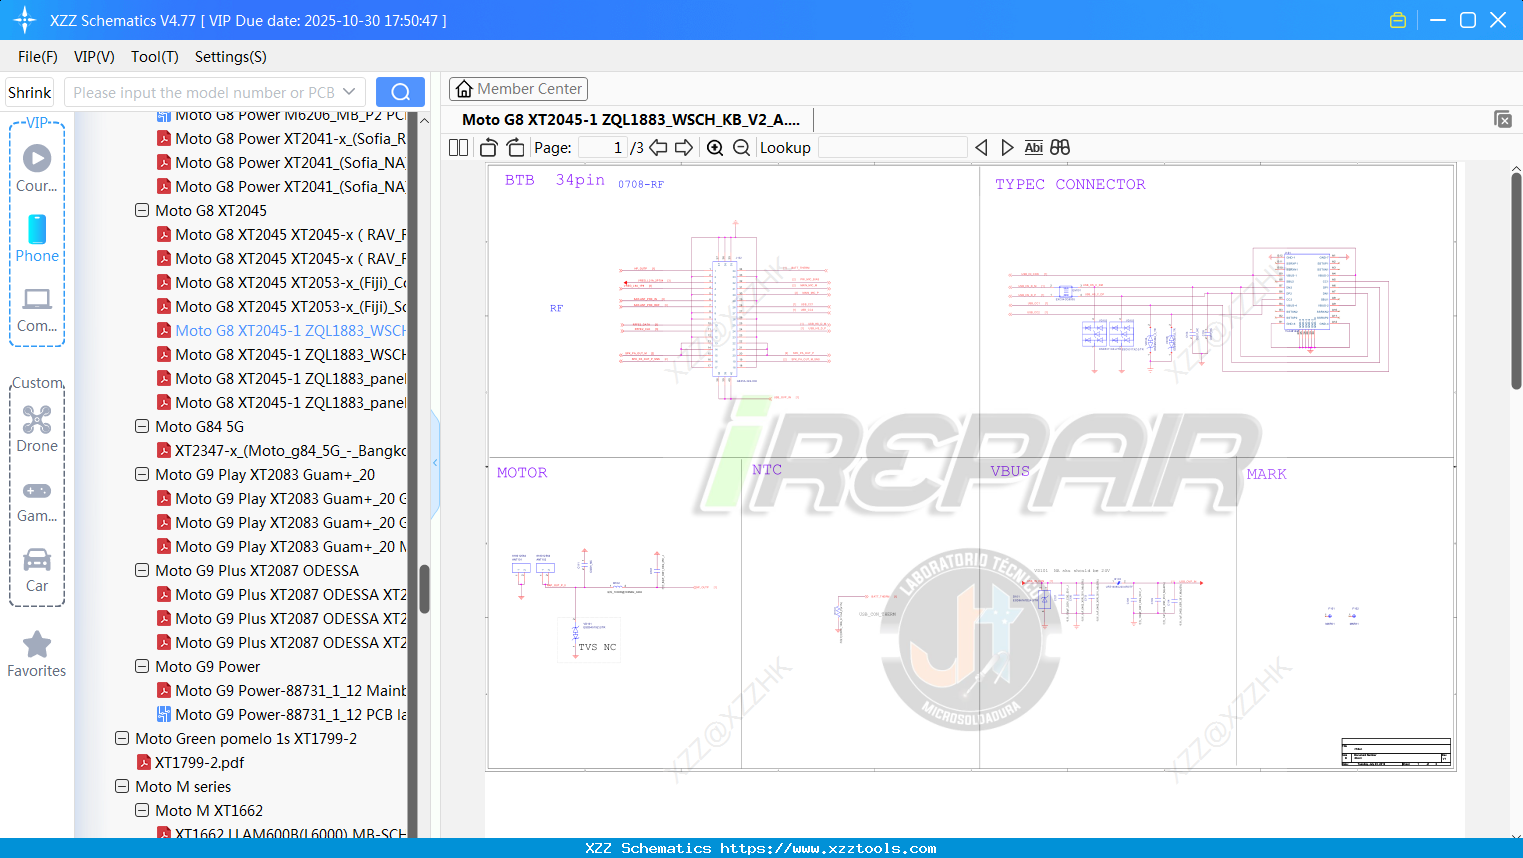This screenshot has height=858, width=1523.
Task: Collapse the Moto G84 5G folder
Action: 142,426
